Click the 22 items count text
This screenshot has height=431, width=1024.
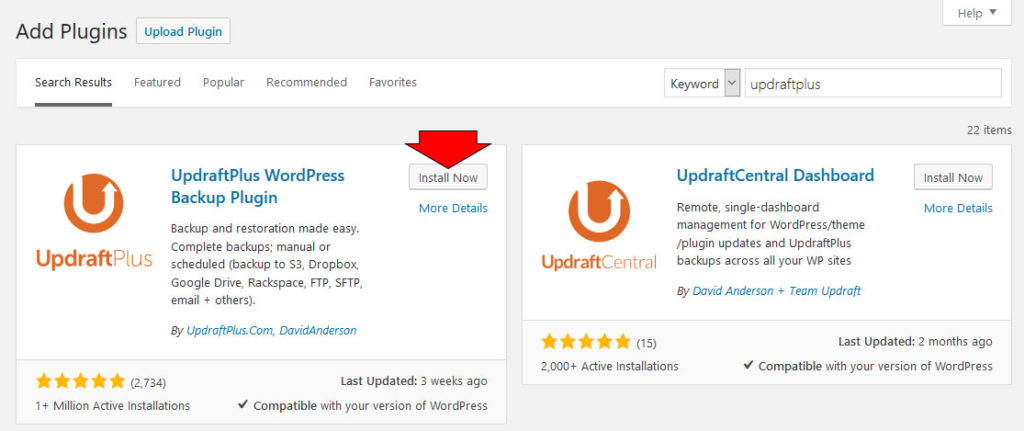pos(989,130)
